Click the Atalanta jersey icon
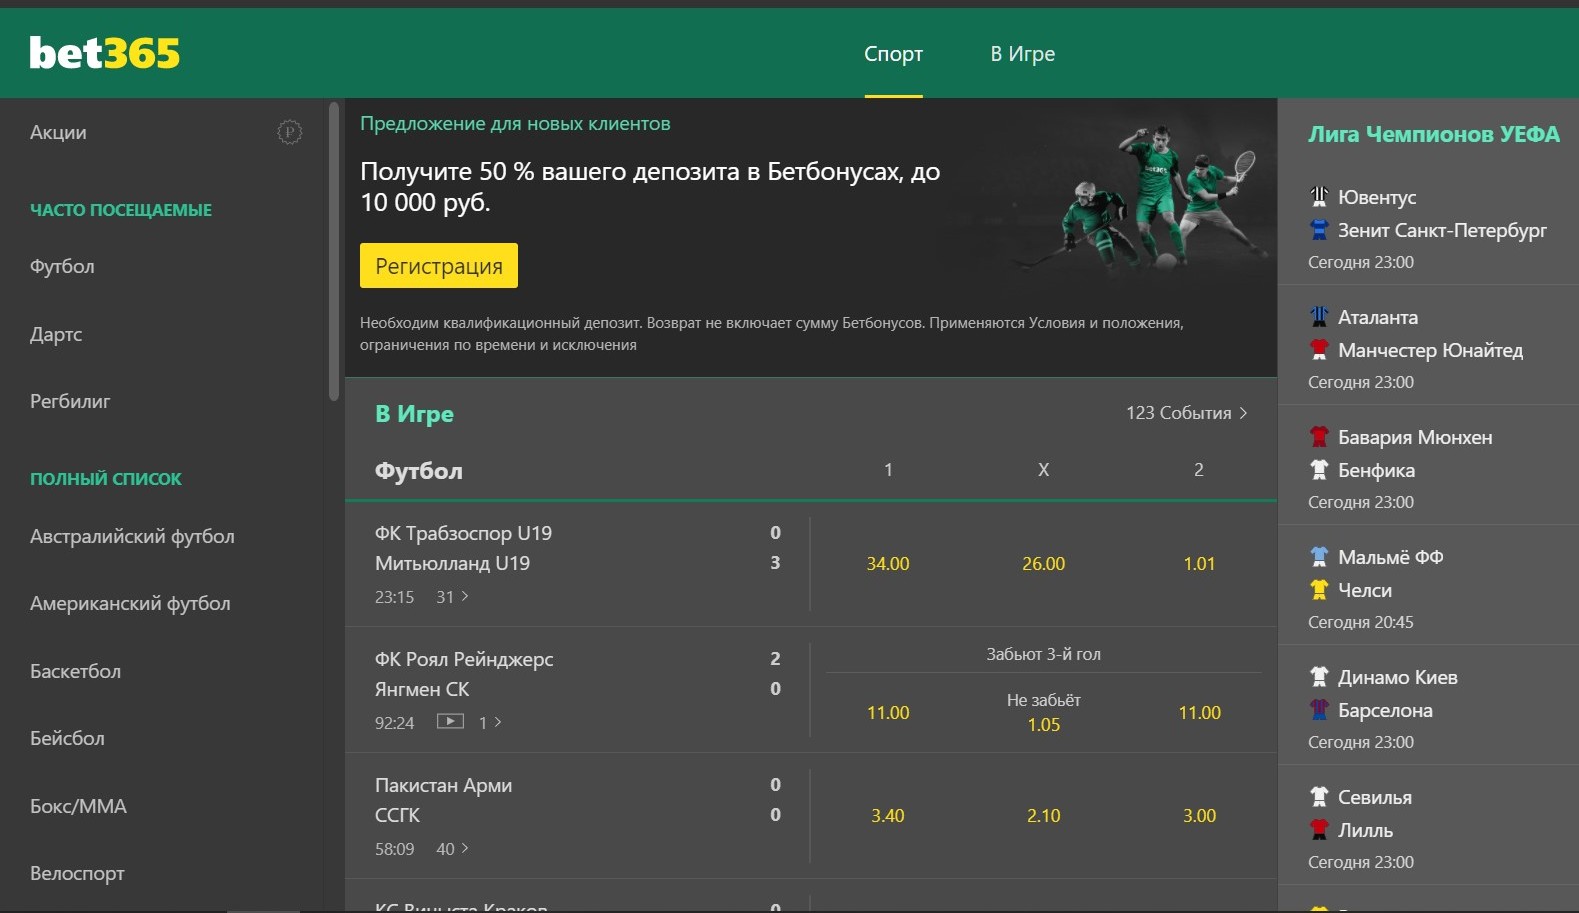The height and width of the screenshot is (913, 1579). [1319, 317]
